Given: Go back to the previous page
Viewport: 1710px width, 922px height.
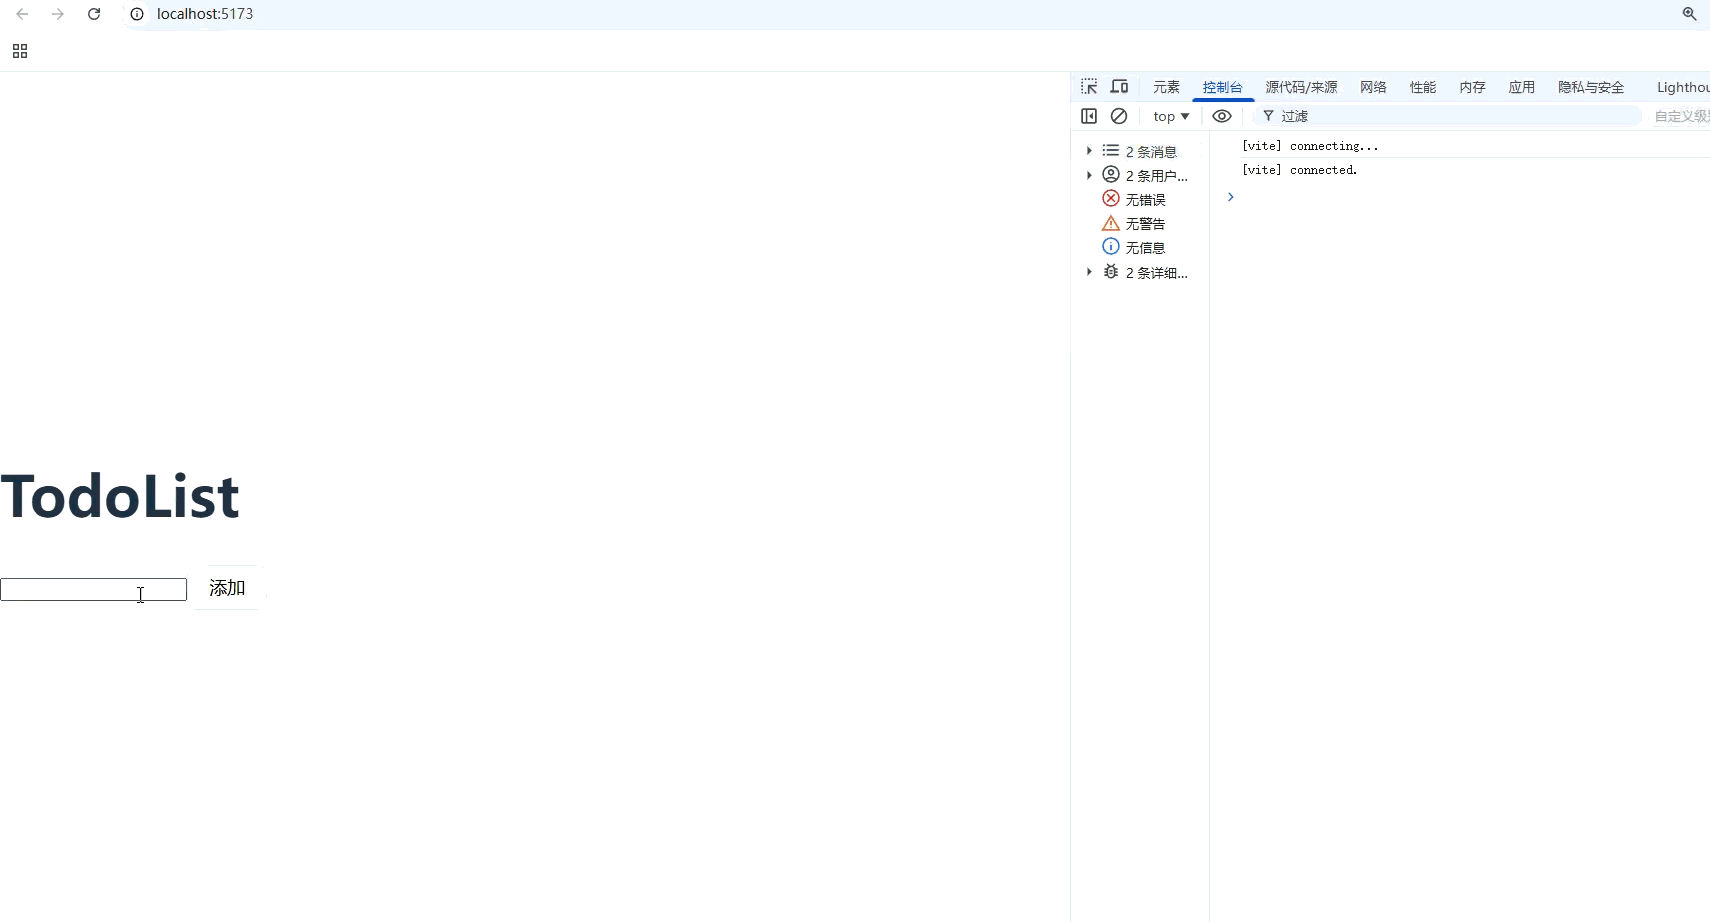Looking at the screenshot, I should click(22, 14).
